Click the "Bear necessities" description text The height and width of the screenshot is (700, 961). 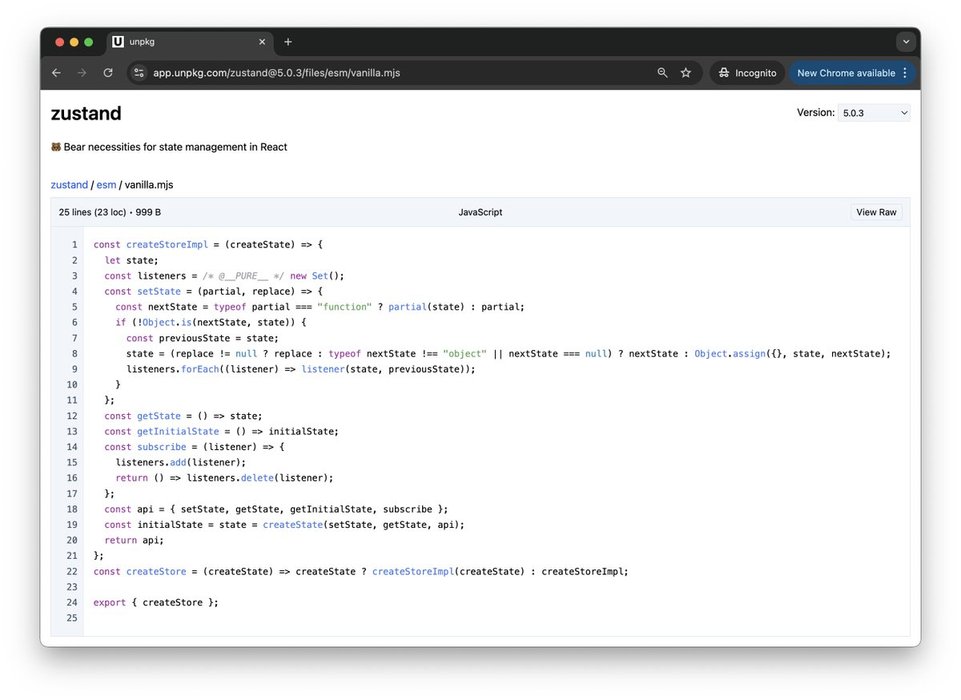[175, 147]
